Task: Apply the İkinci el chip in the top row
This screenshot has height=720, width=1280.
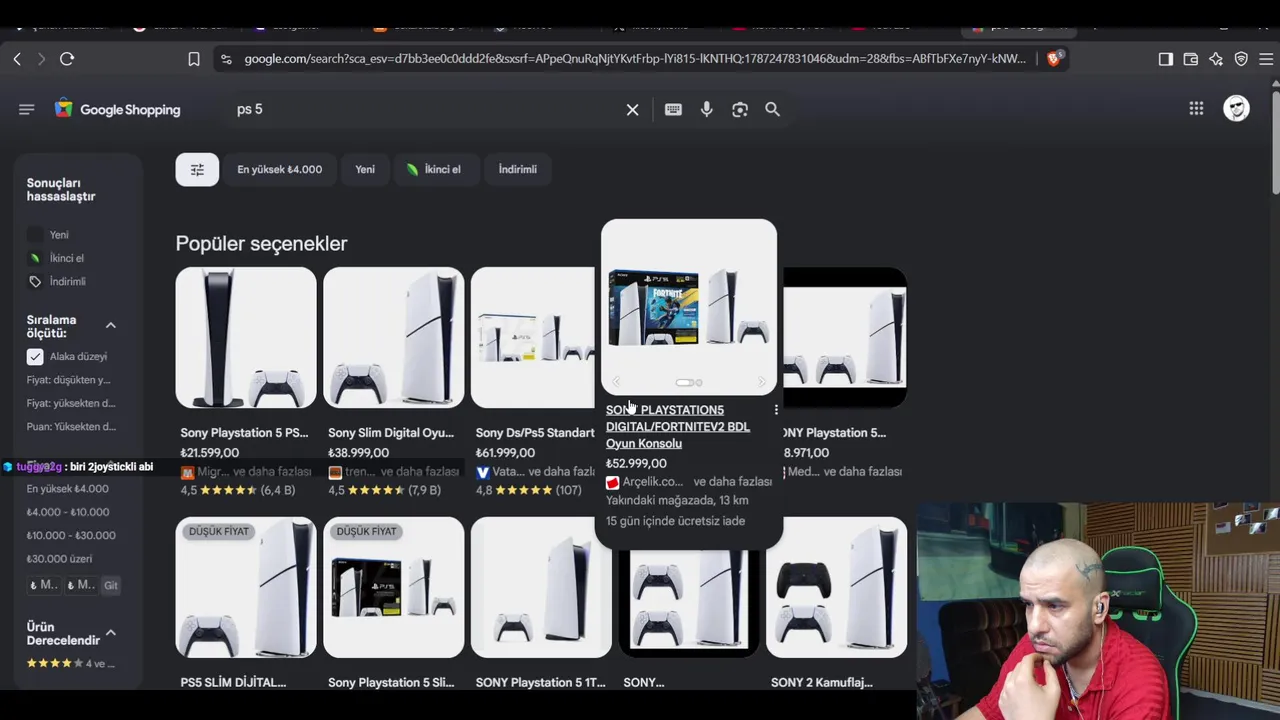Action: click(434, 169)
